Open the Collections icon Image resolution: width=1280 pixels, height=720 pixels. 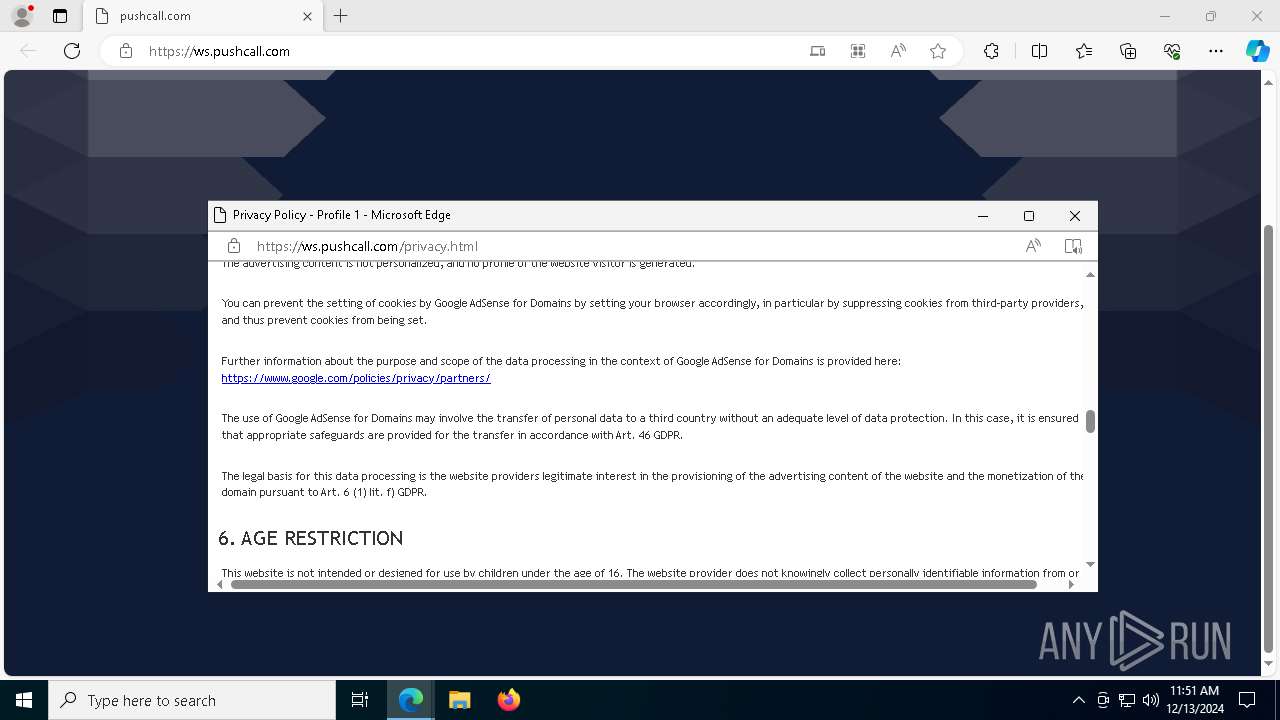1128,51
